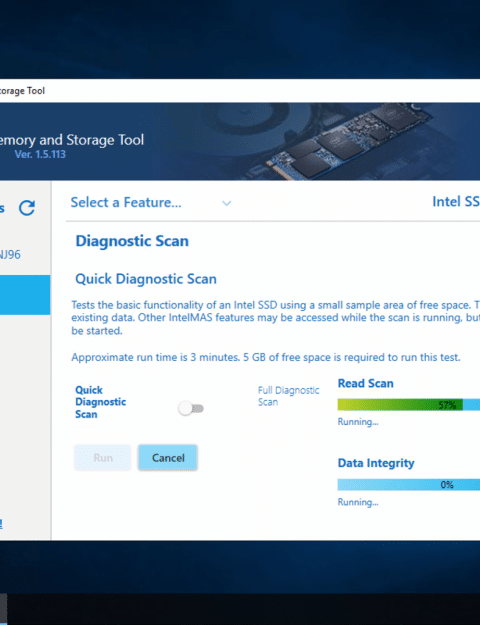Expand the feature list chevron arrow
Screen dimensions: 480x625
(226, 203)
